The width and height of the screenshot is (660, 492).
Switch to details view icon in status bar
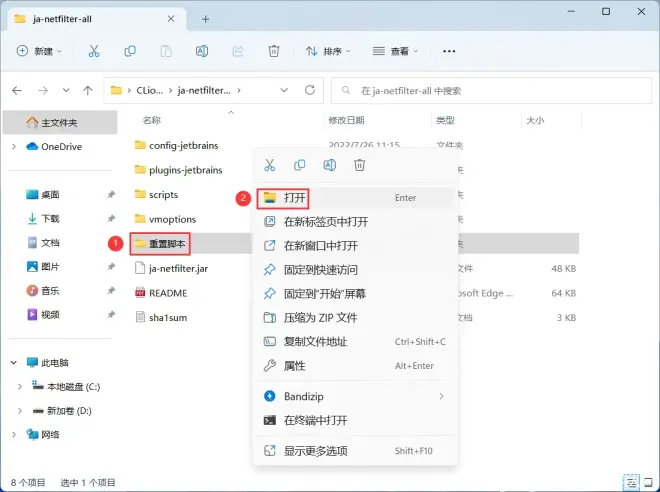[x=631, y=482]
